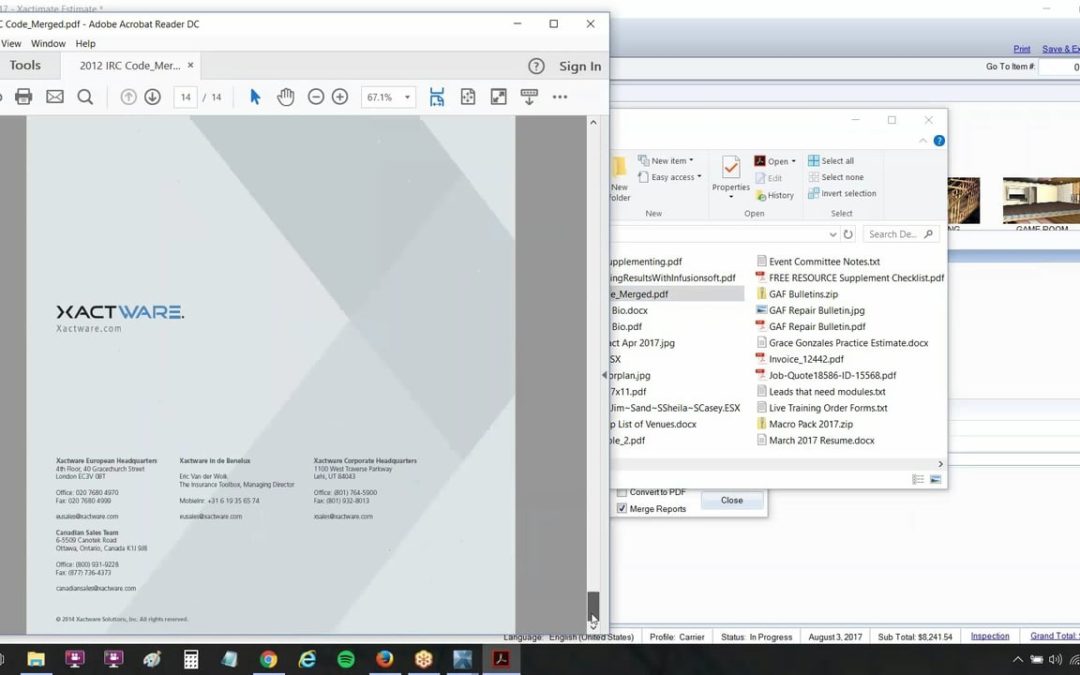Click Select none in Explorer ribbon
Screen dimensions: 1080x675
tap(835, 177)
